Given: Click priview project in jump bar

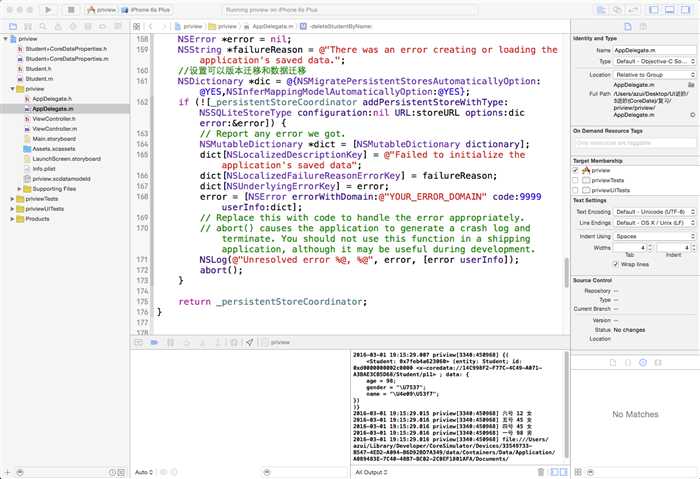Looking at the screenshot, I should [189, 27].
